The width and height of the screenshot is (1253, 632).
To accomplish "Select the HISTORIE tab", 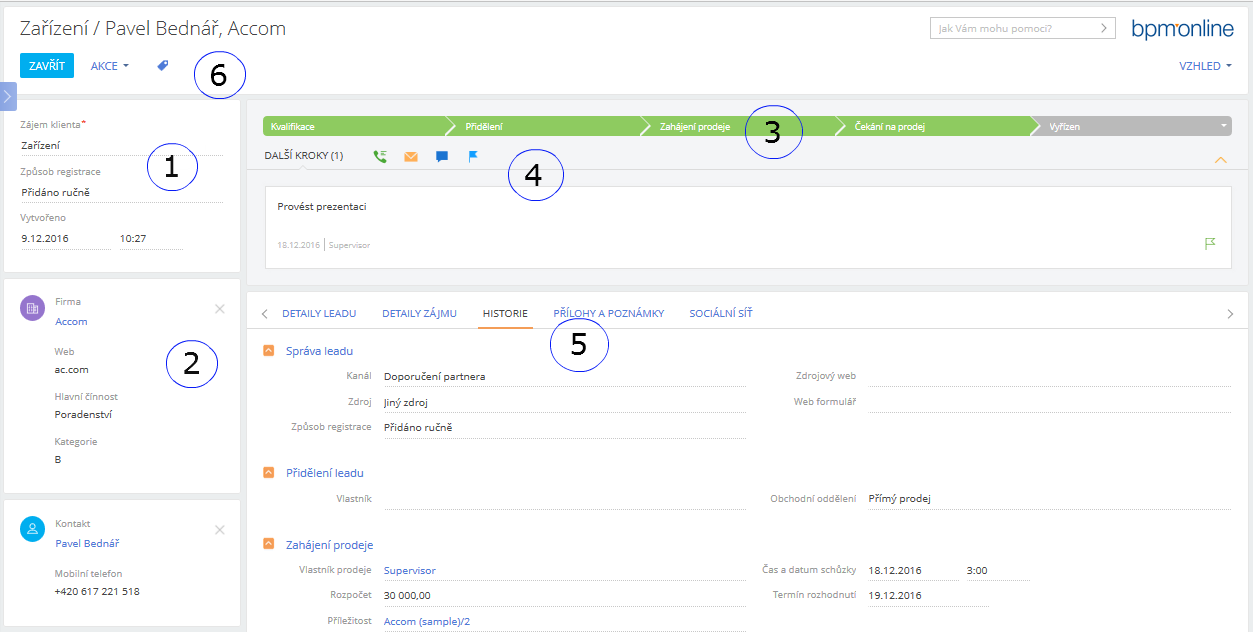I will 505,313.
